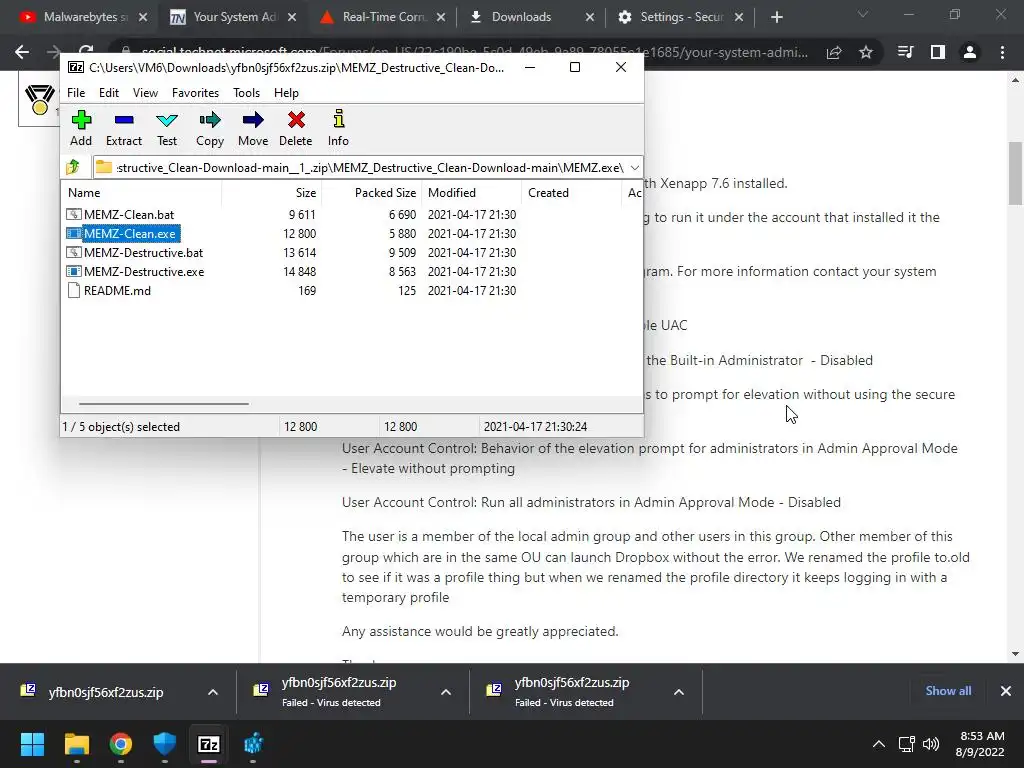The width and height of the screenshot is (1024, 768).
Task: Click the horizontal scrollbar in the 7-Zip file list
Action: coord(163,404)
